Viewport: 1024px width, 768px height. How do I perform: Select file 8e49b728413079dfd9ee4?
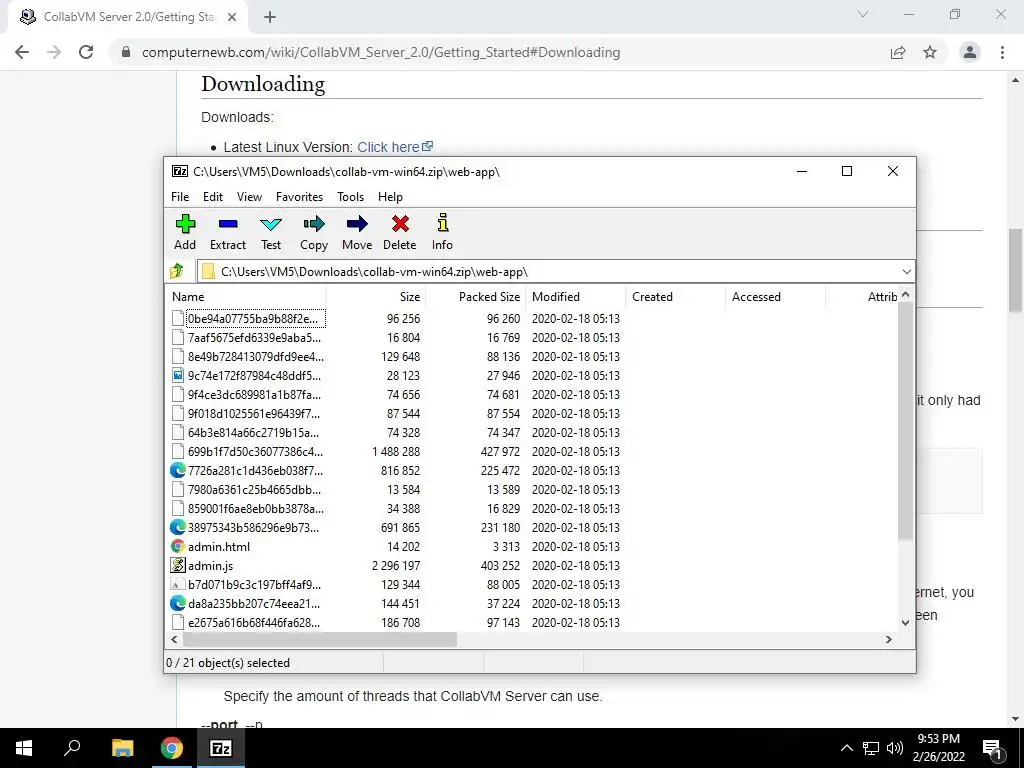tap(255, 357)
